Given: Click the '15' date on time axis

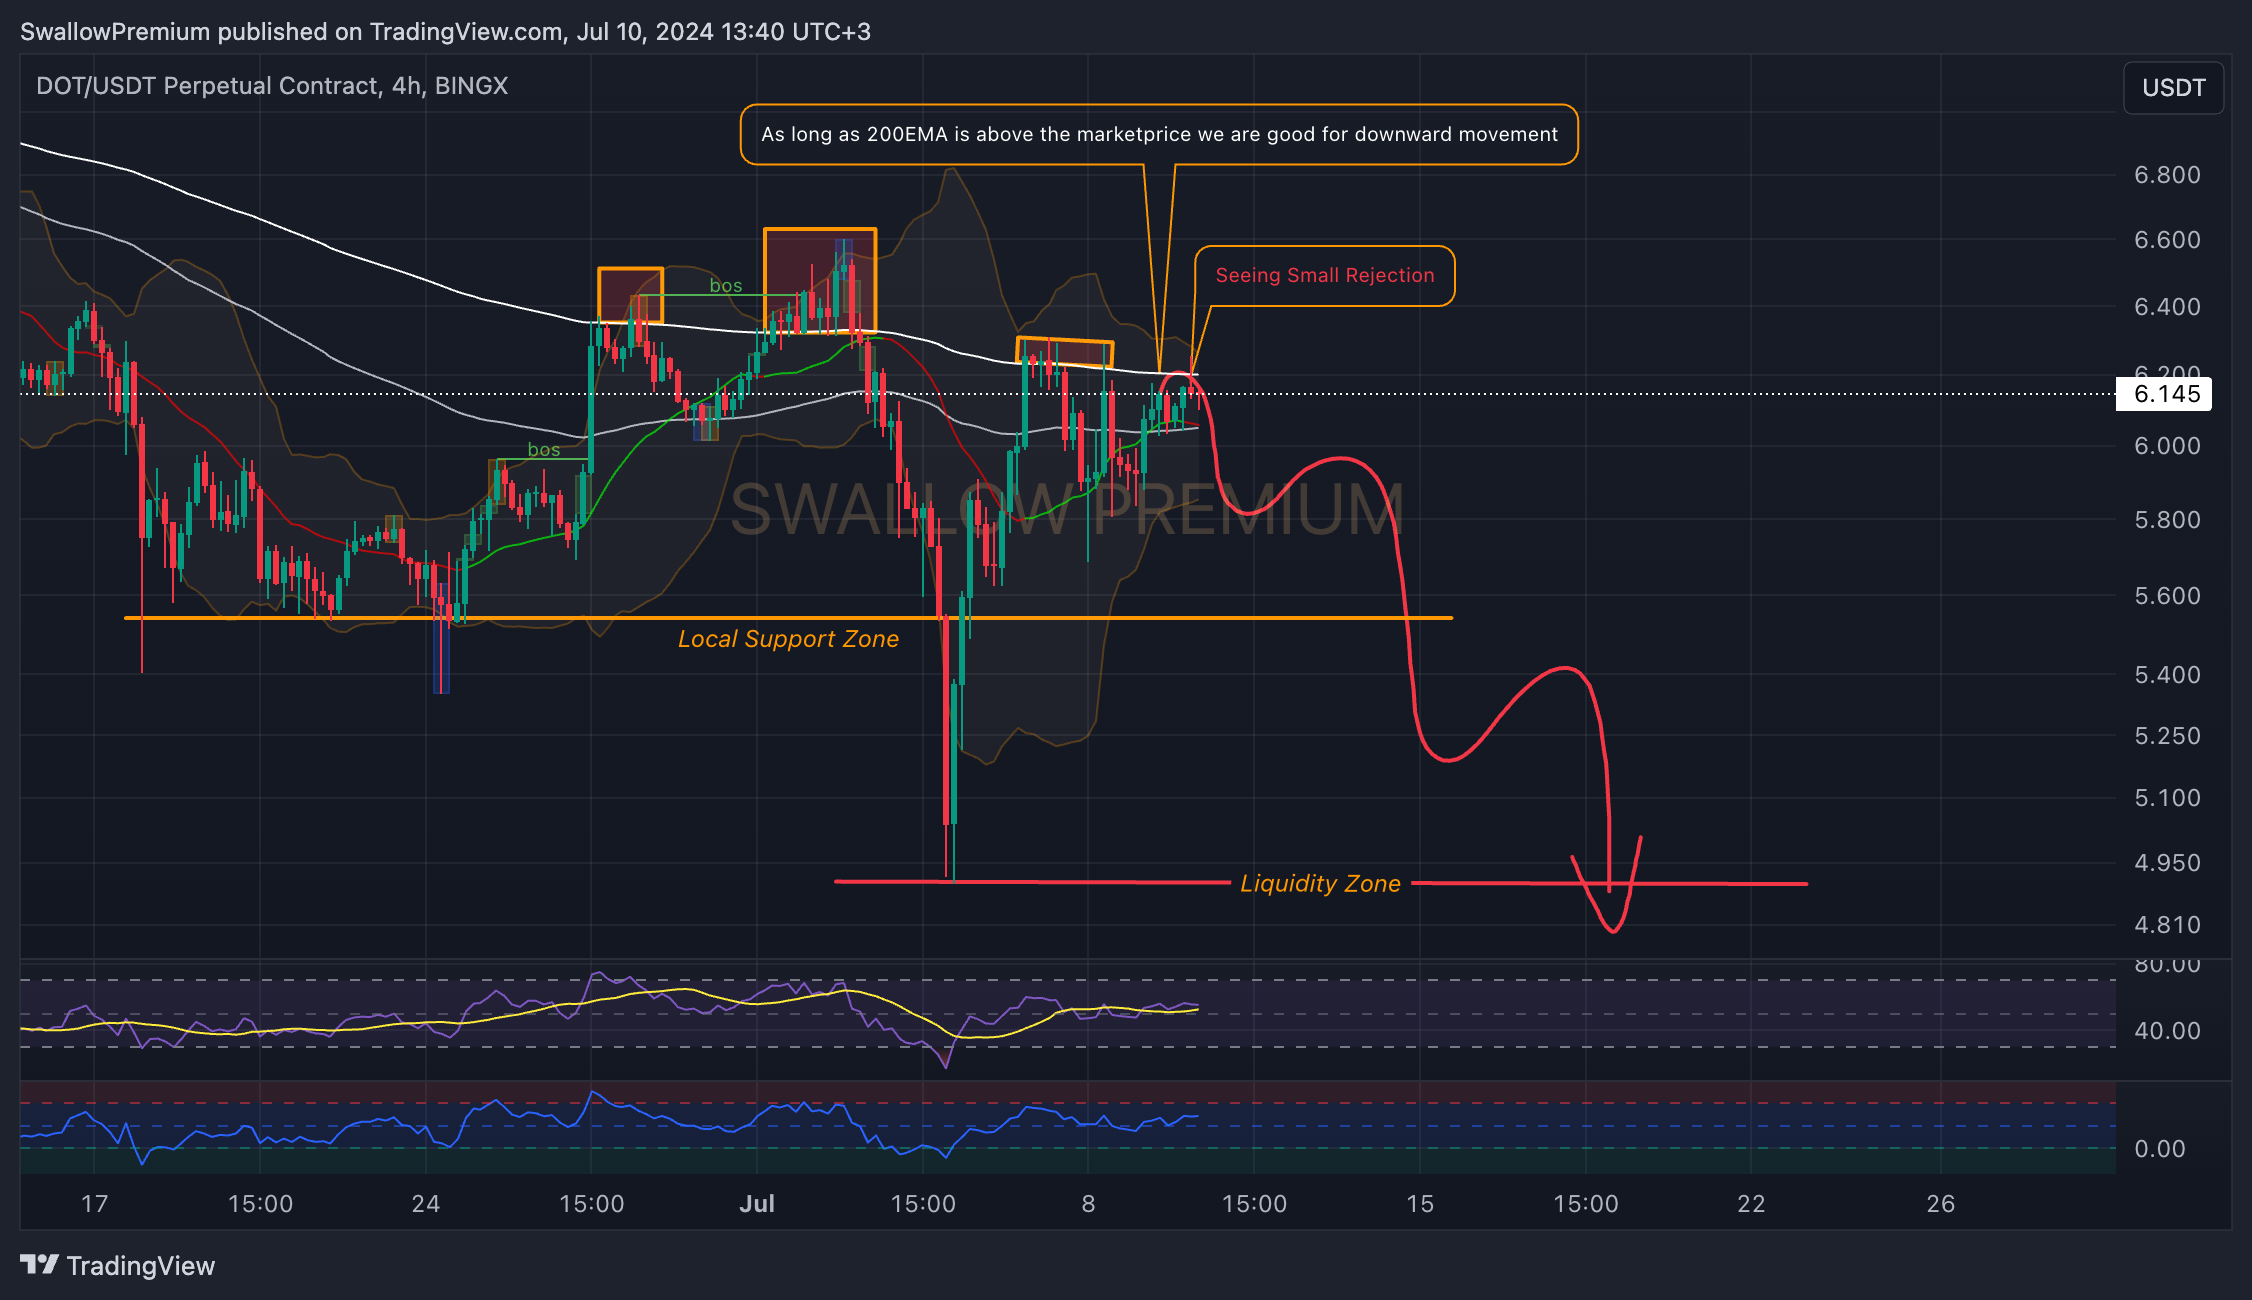Looking at the screenshot, I should tap(1420, 1204).
